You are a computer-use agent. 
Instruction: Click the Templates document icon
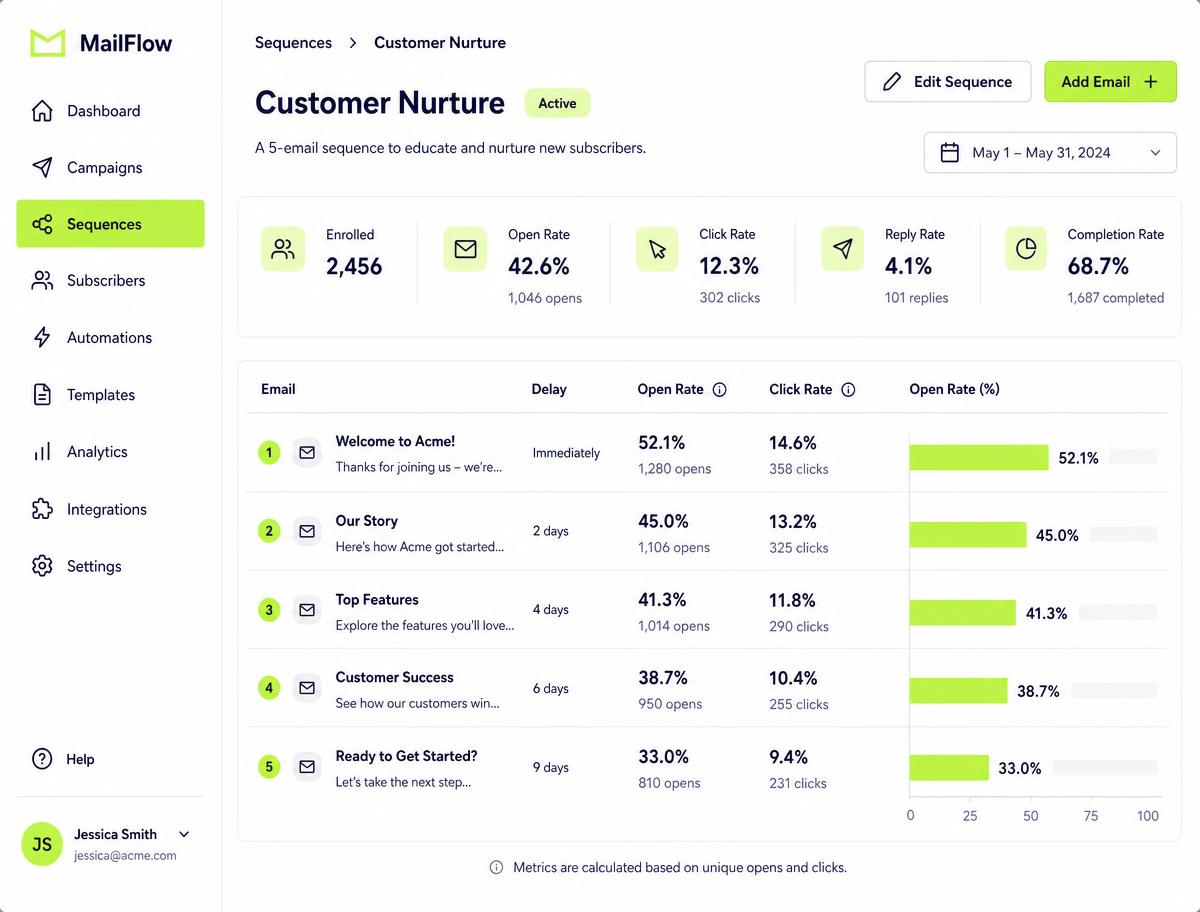tap(42, 395)
